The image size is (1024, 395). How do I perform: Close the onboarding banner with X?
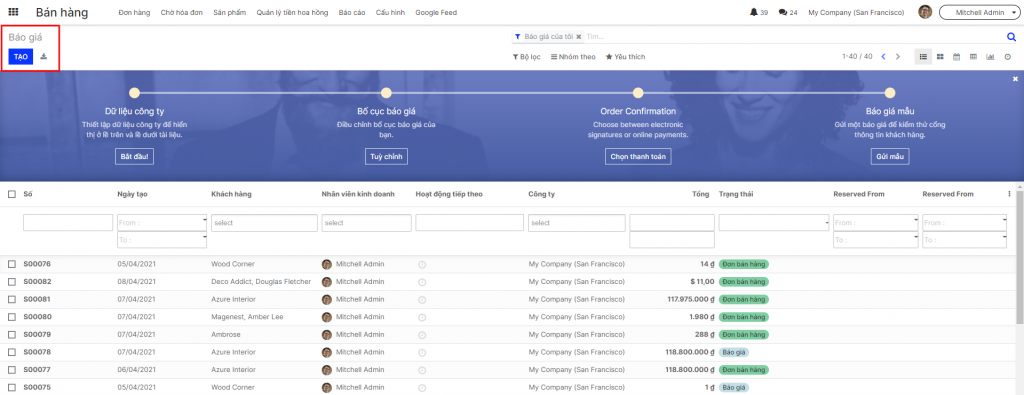(1016, 78)
